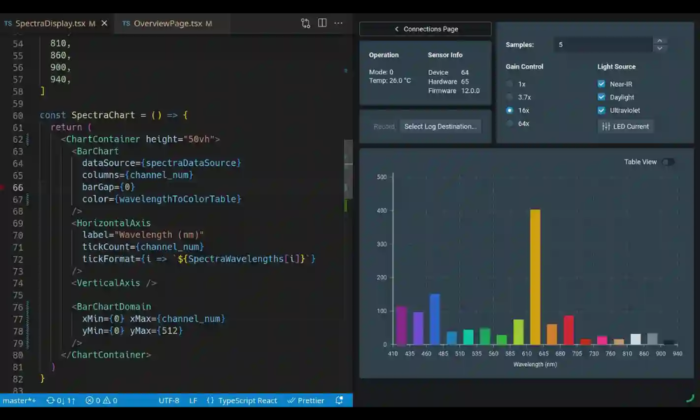Image resolution: width=700 pixels, height=420 pixels.
Task: Toggle the Table View switch
Action: click(x=668, y=162)
